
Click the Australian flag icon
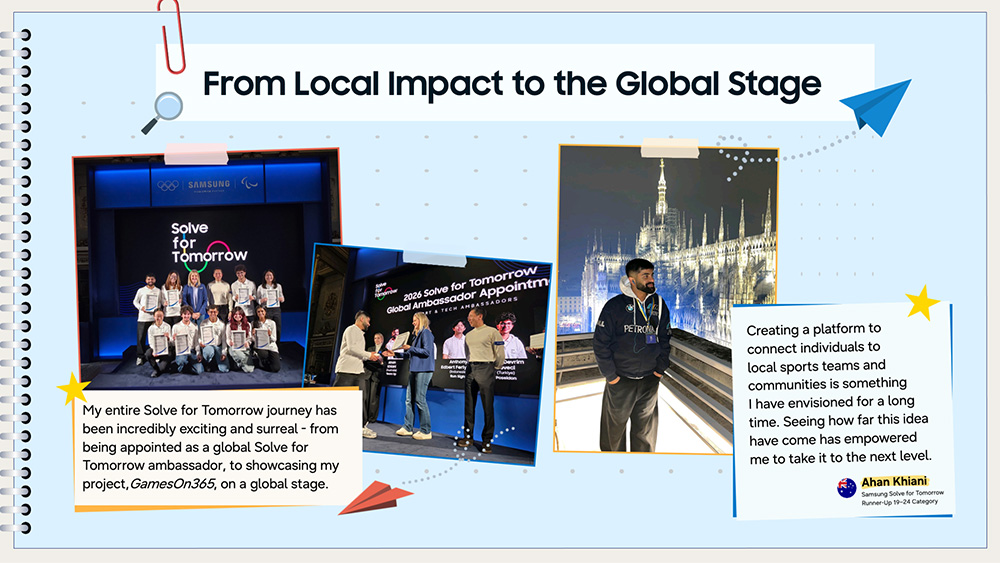[846, 488]
